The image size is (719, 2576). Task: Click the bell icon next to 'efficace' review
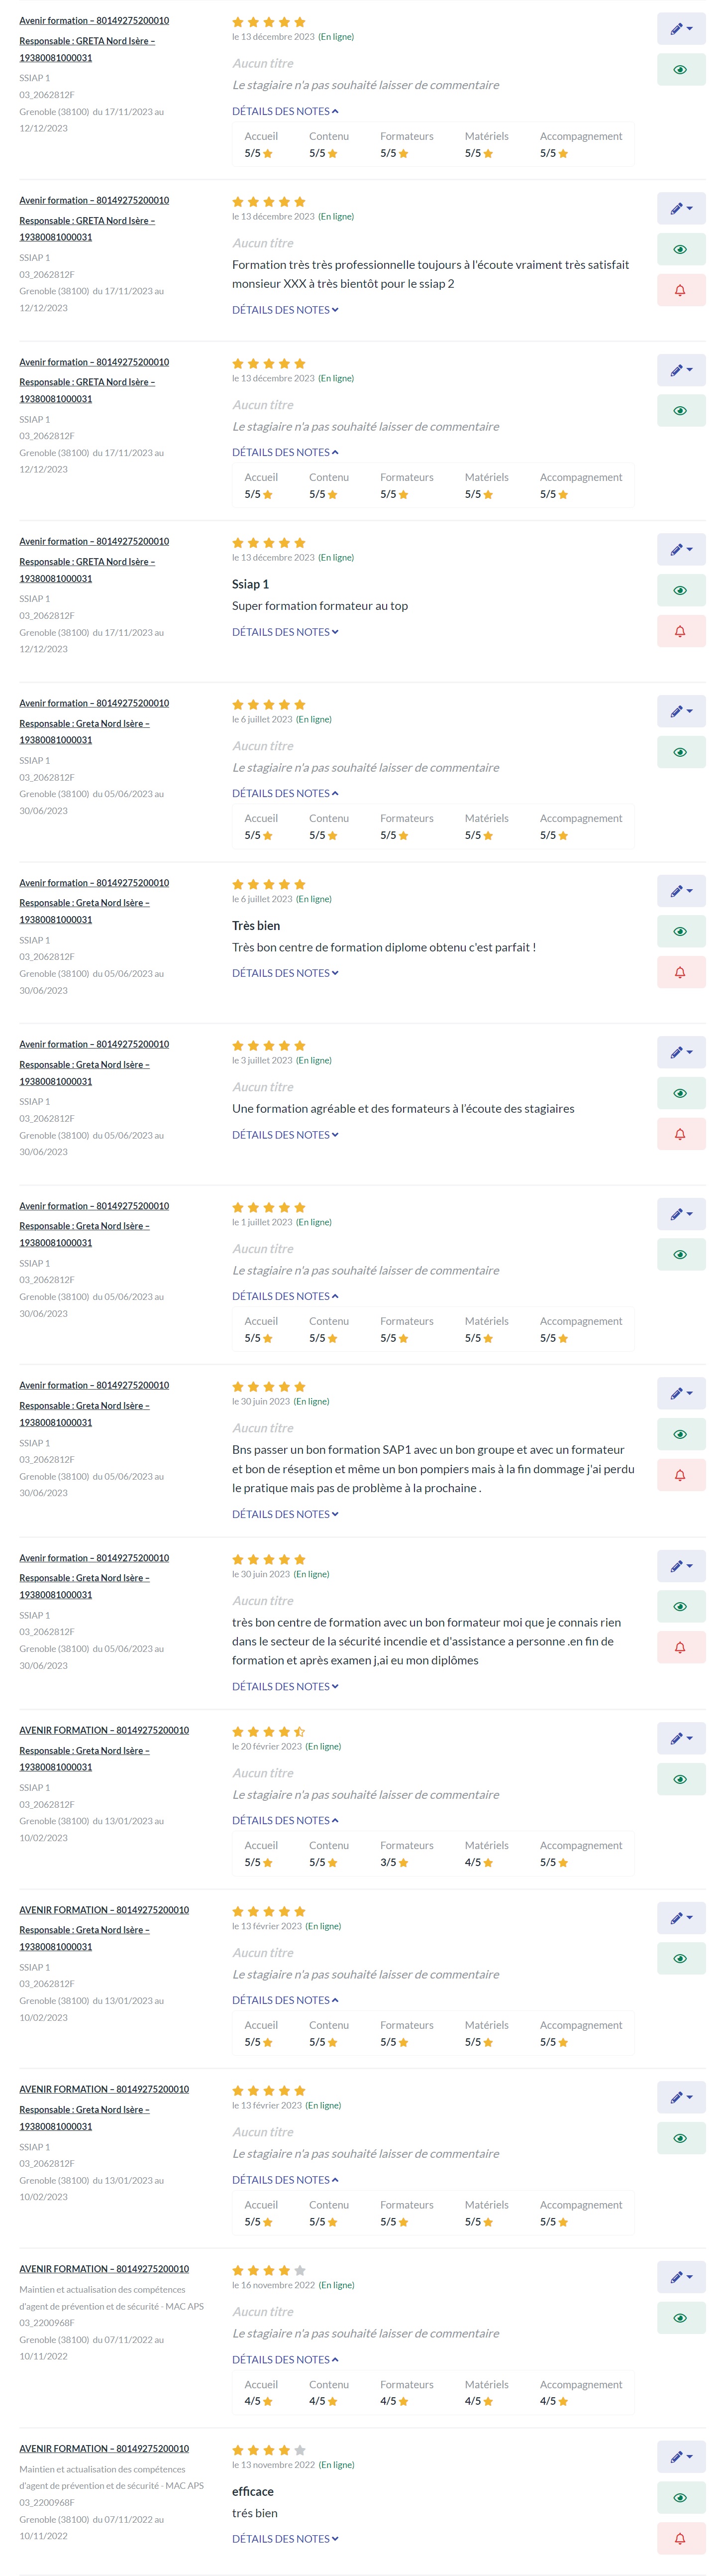680,2538
